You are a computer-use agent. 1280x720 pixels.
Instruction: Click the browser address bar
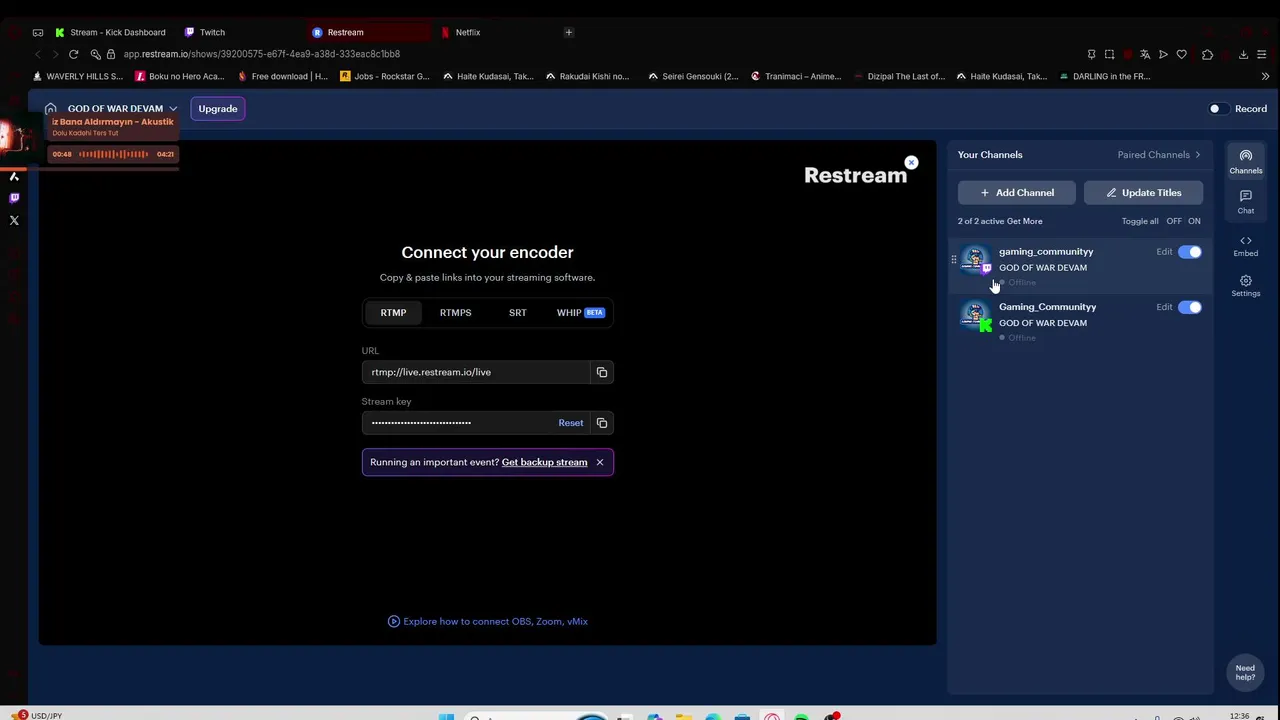point(590,54)
